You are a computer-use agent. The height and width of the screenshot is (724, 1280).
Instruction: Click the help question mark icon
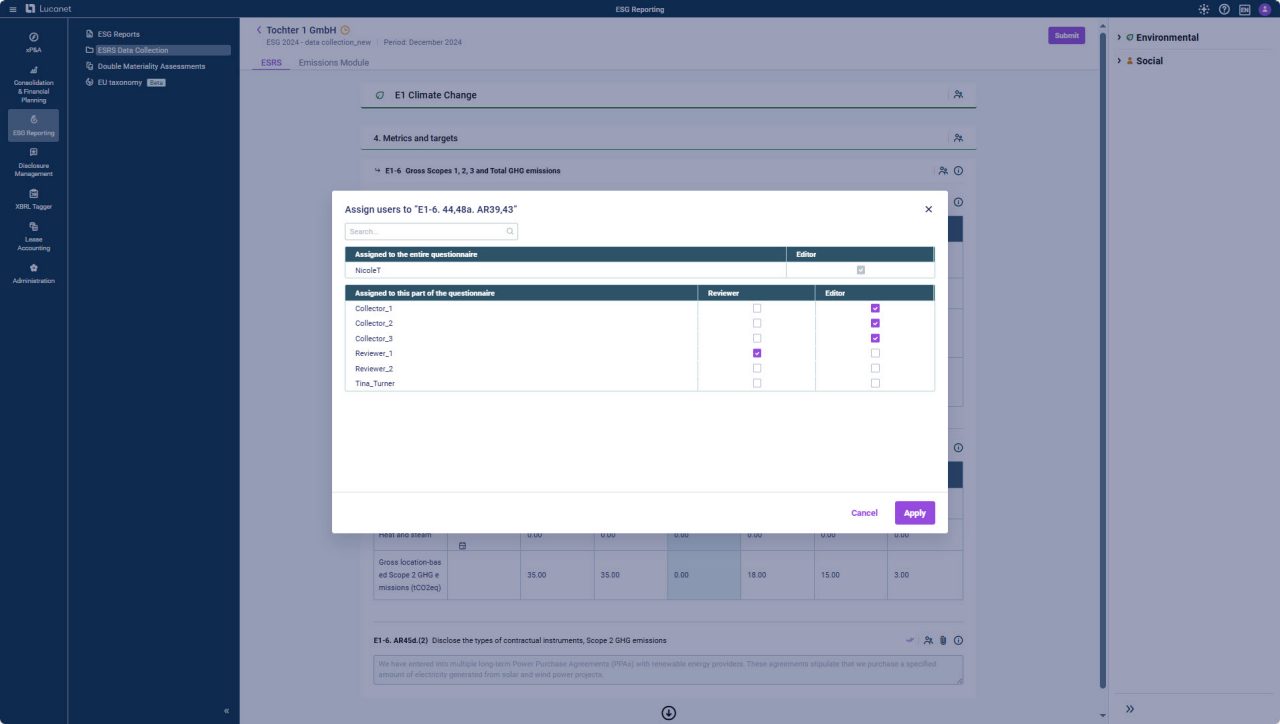[x=1224, y=9]
